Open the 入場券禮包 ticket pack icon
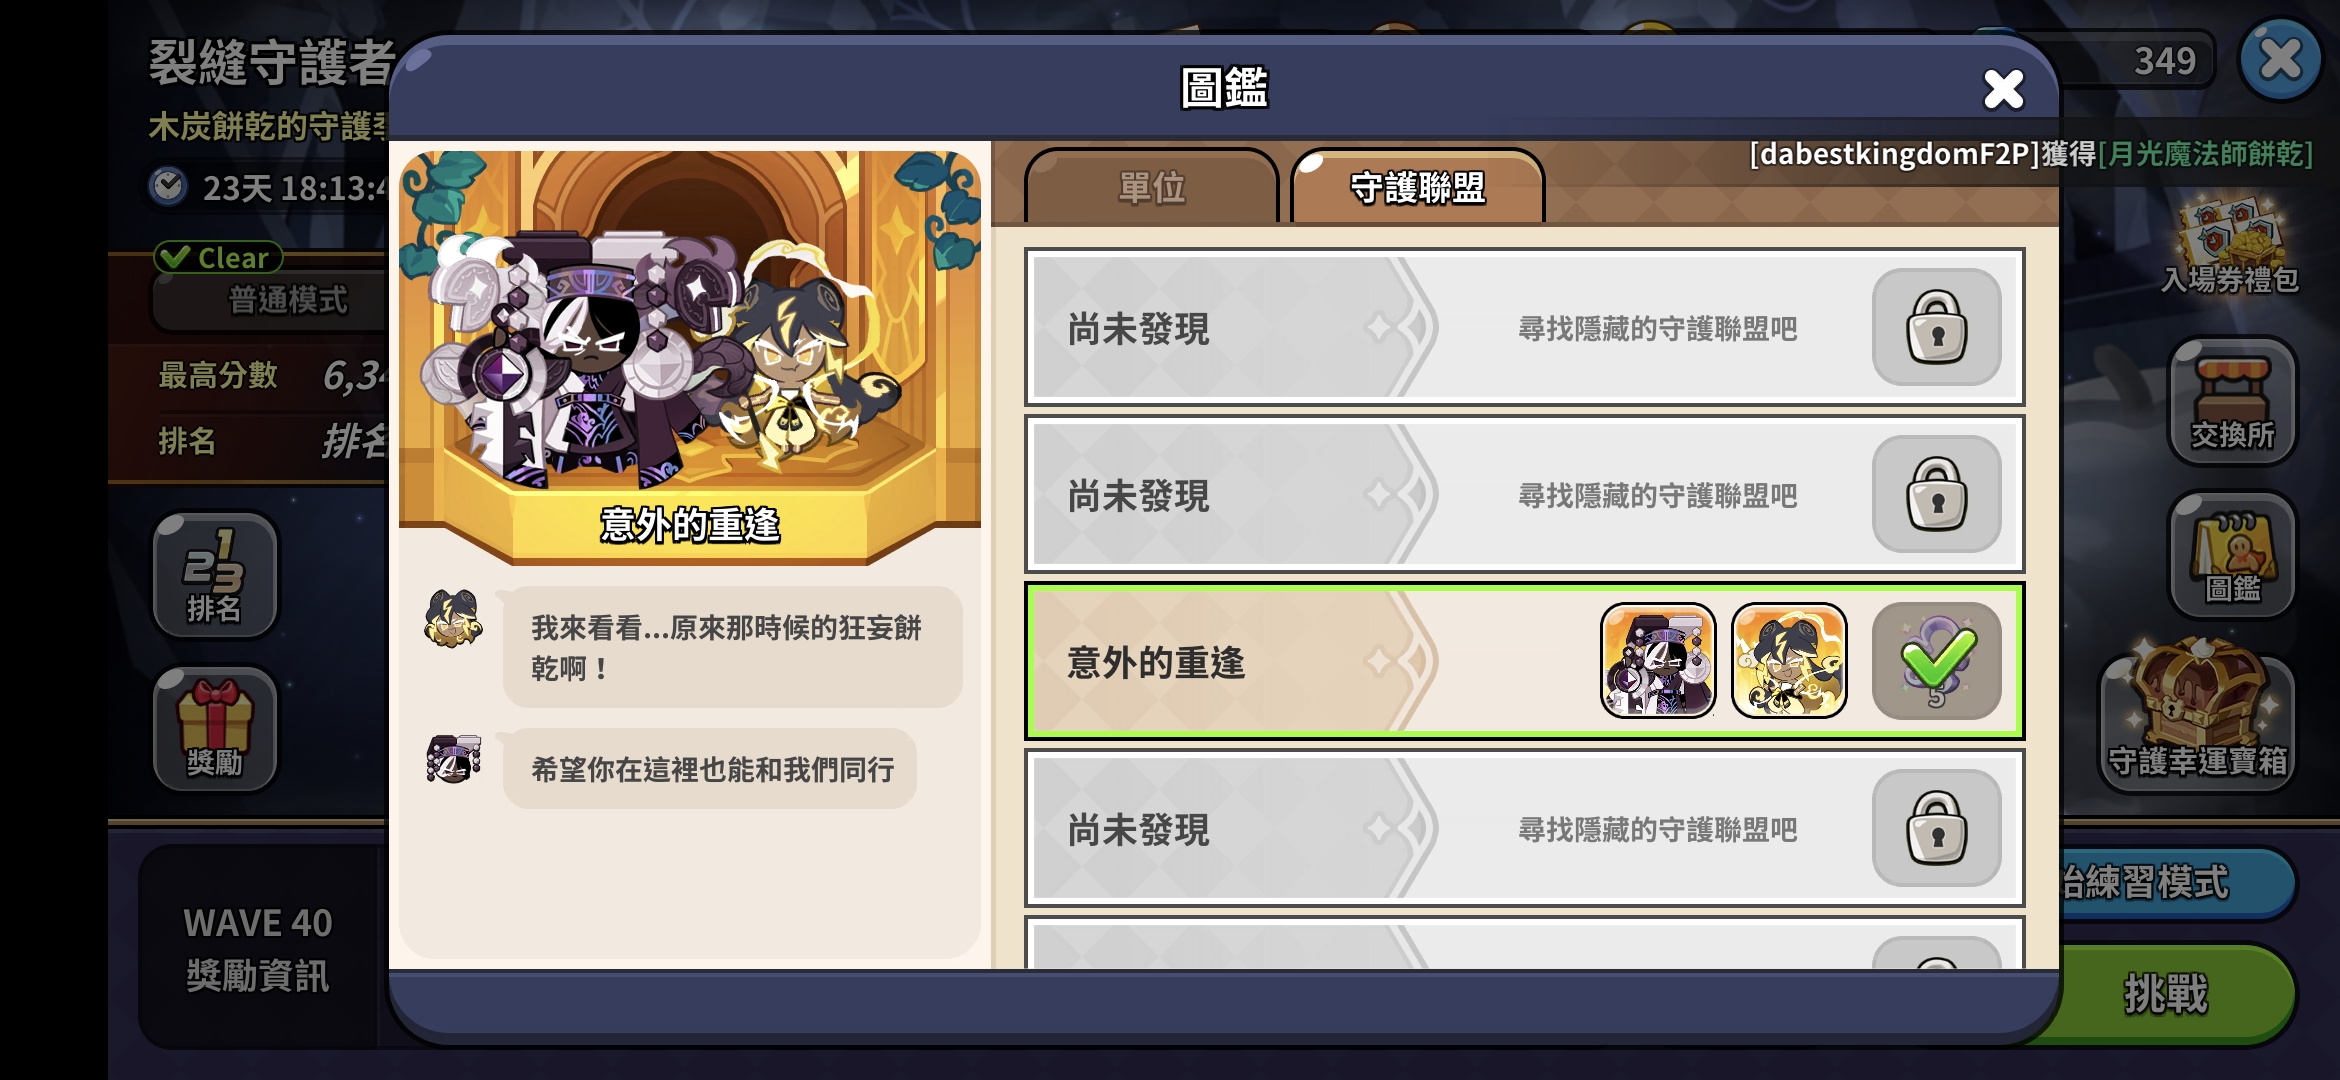Image resolution: width=2340 pixels, height=1080 pixels. [x=2230, y=247]
